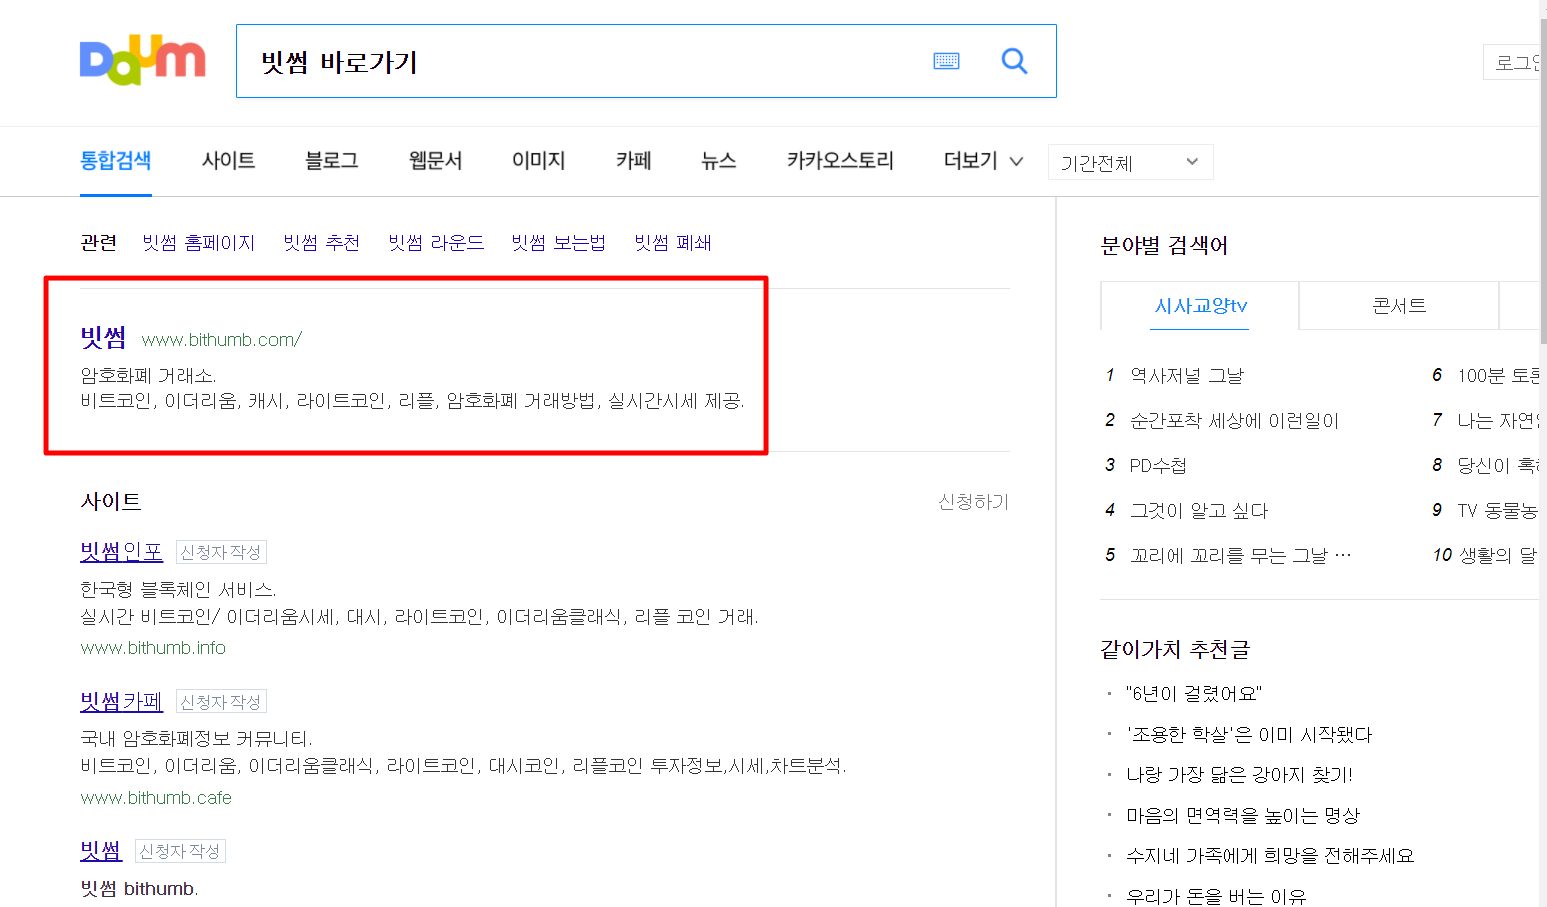Click the 신청자작성 badge next to 빗썸카페
The image size is (1547, 907).
pos(221,702)
